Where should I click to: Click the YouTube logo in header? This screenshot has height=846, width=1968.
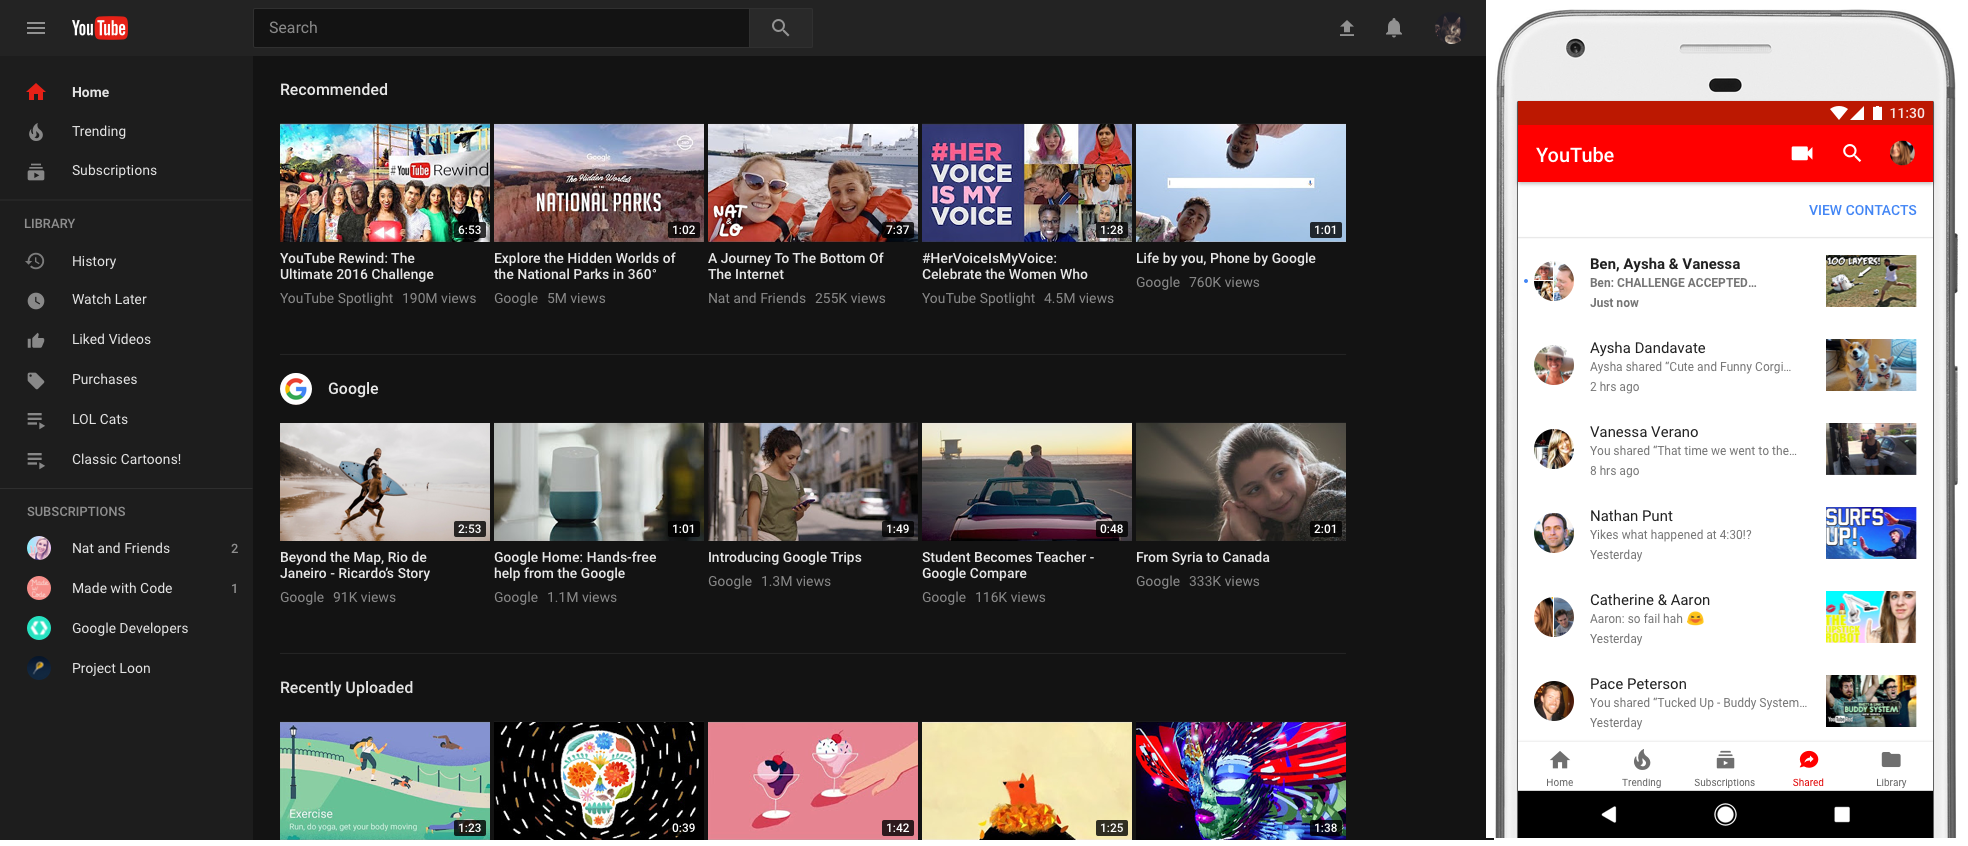pyautogui.click(x=99, y=28)
